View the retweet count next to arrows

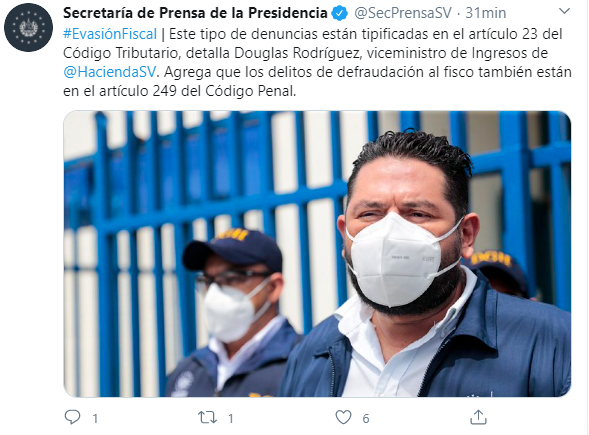(231, 418)
